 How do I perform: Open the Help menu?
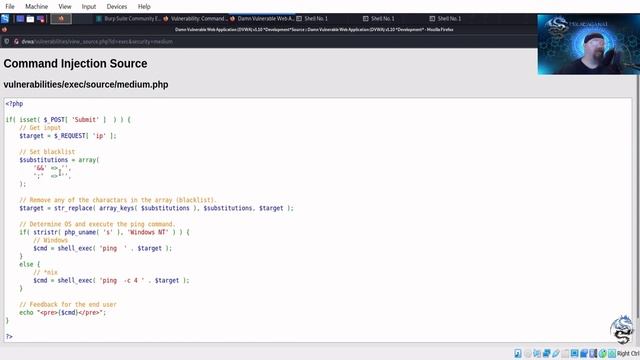(x=144, y=7)
